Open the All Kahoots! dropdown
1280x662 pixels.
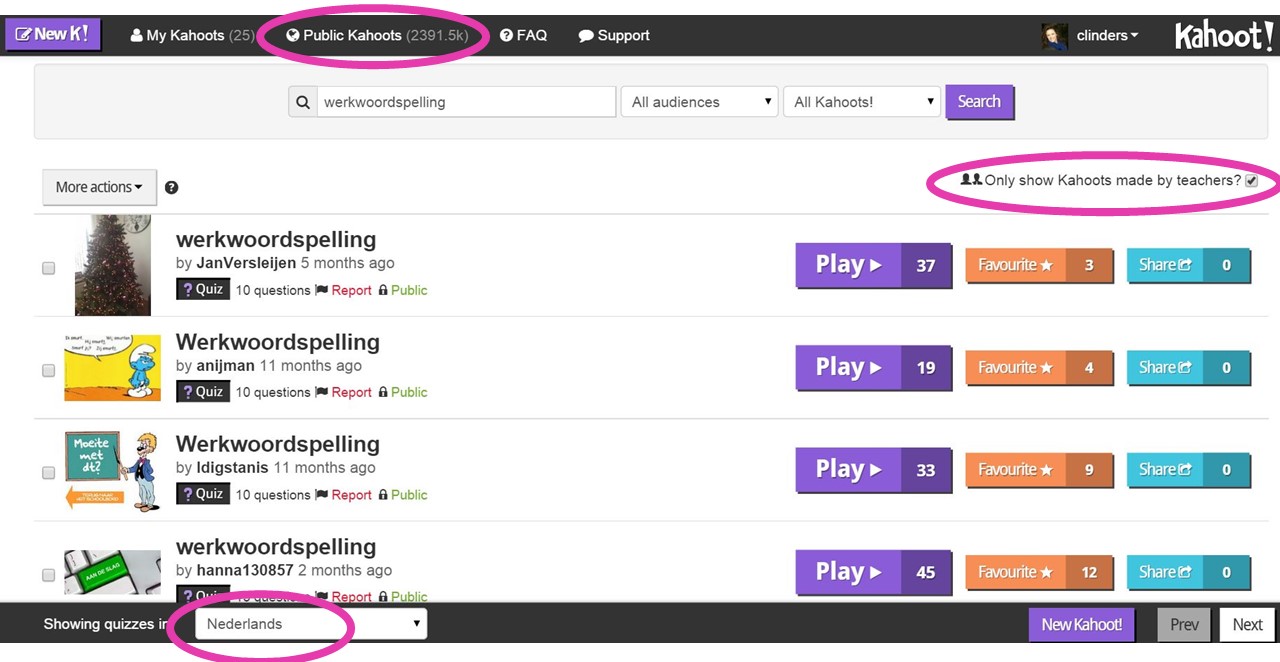pos(862,102)
